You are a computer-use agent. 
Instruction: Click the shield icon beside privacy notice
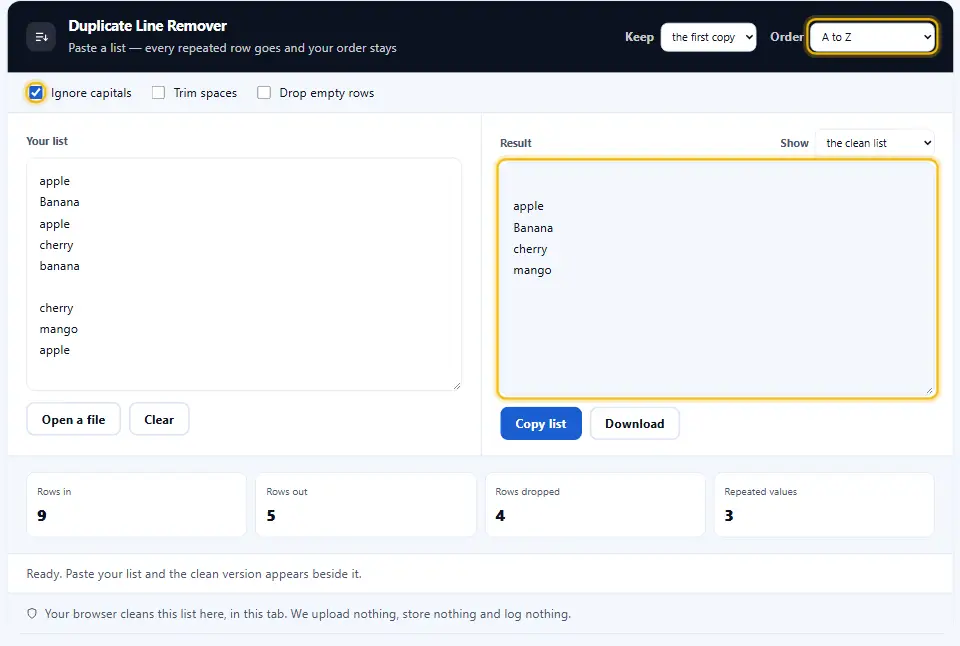click(x=32, y=614)
